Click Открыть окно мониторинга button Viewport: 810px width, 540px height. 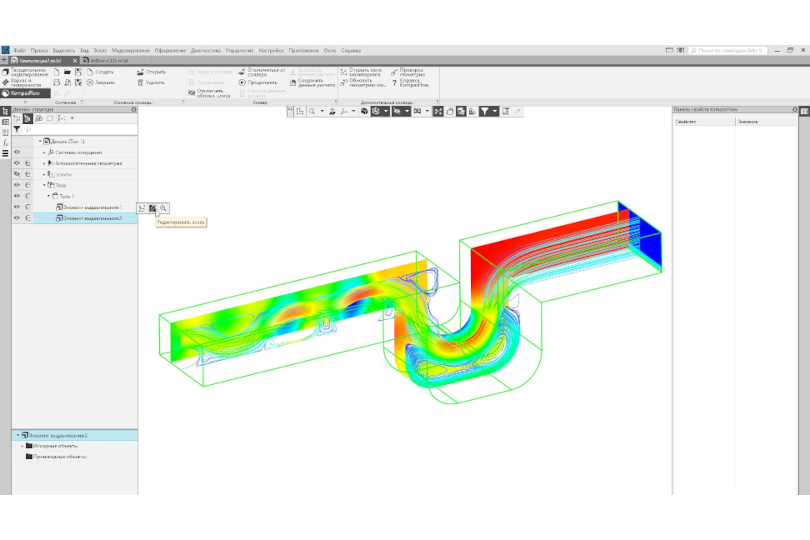coord(361,72)
